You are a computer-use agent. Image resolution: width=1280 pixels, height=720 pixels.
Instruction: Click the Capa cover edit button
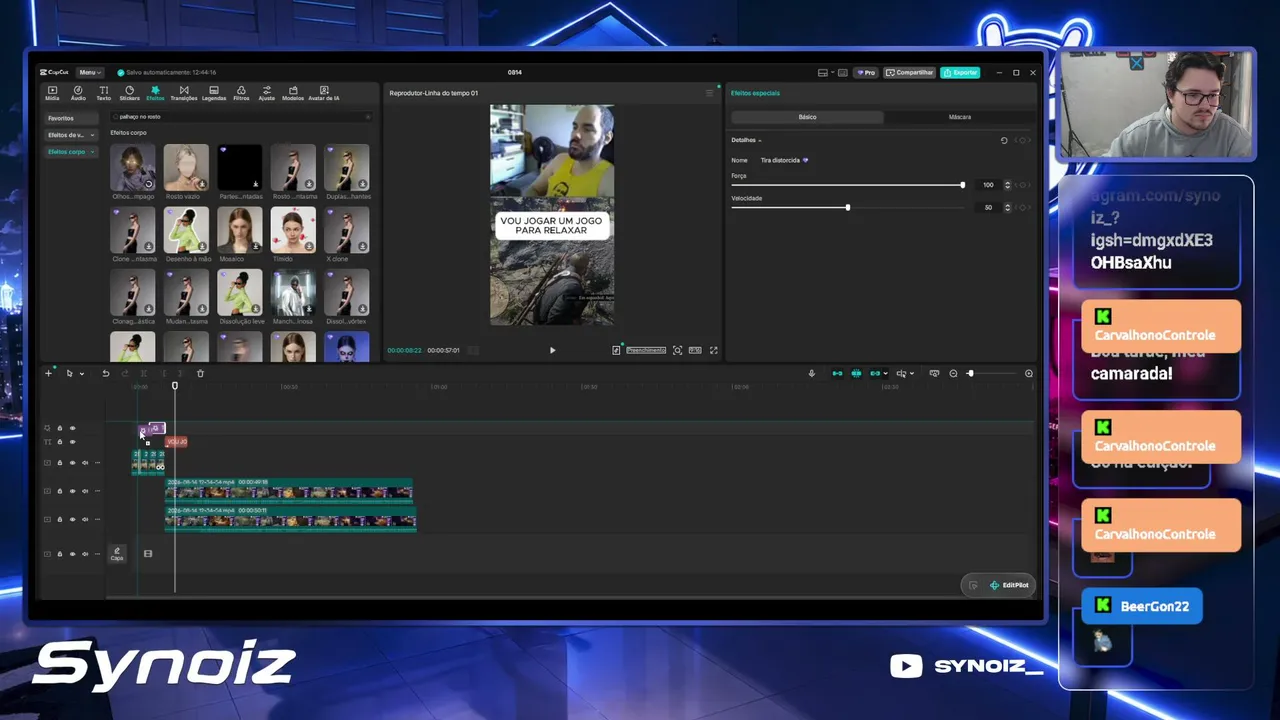pyautogui.click(x=117, y=553)
